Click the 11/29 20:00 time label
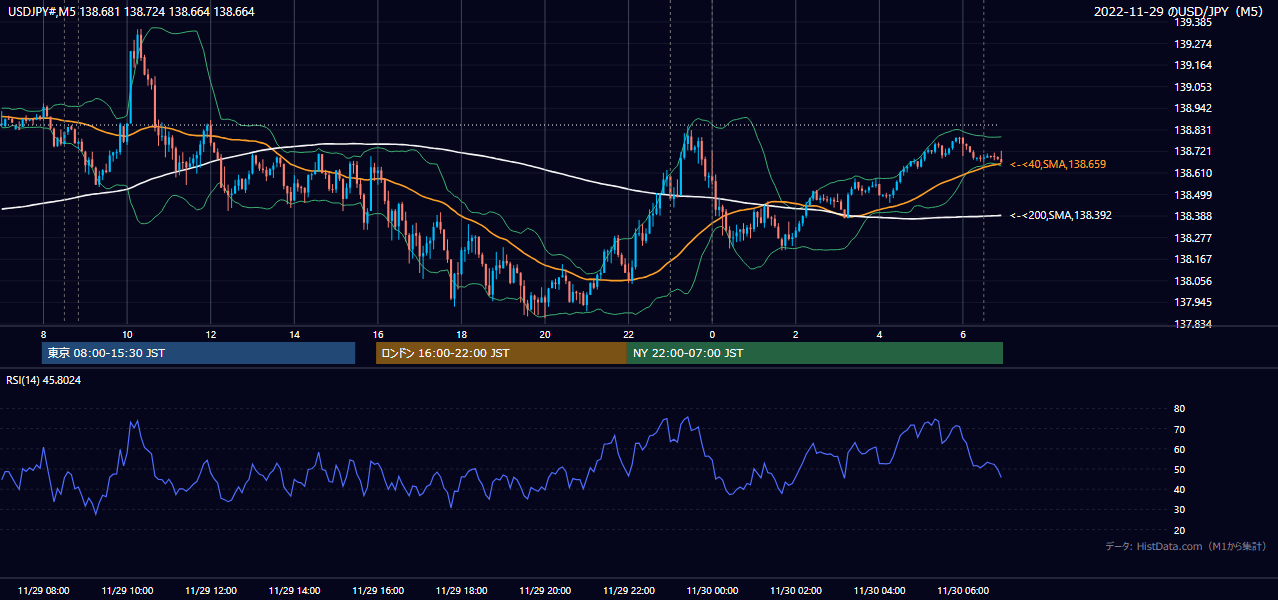This screenshot has height=600, width=1278. tap(545, 591)
